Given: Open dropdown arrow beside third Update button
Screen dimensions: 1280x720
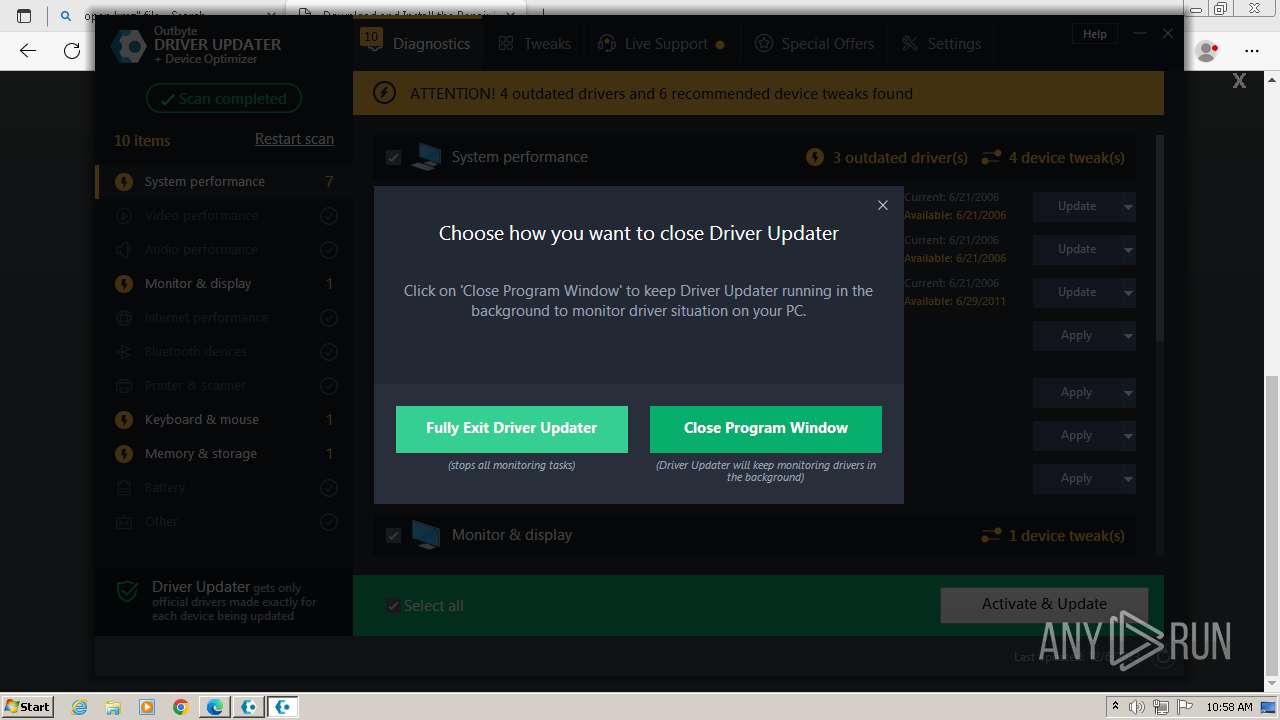Looking at the screenshot, I should point(1128,293).
